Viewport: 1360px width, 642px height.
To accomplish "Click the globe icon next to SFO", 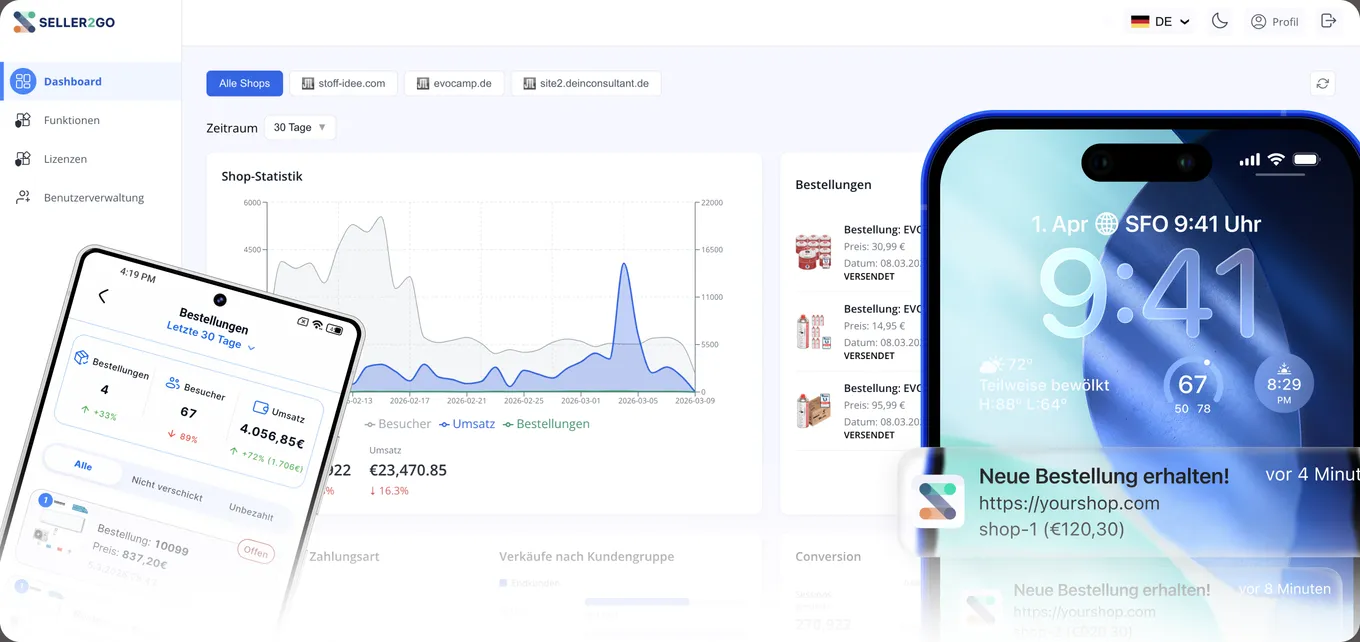I will [1106, 224].
